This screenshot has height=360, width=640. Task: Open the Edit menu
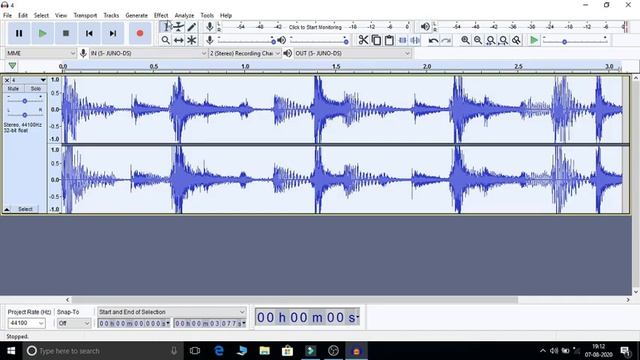pos(23,15)
